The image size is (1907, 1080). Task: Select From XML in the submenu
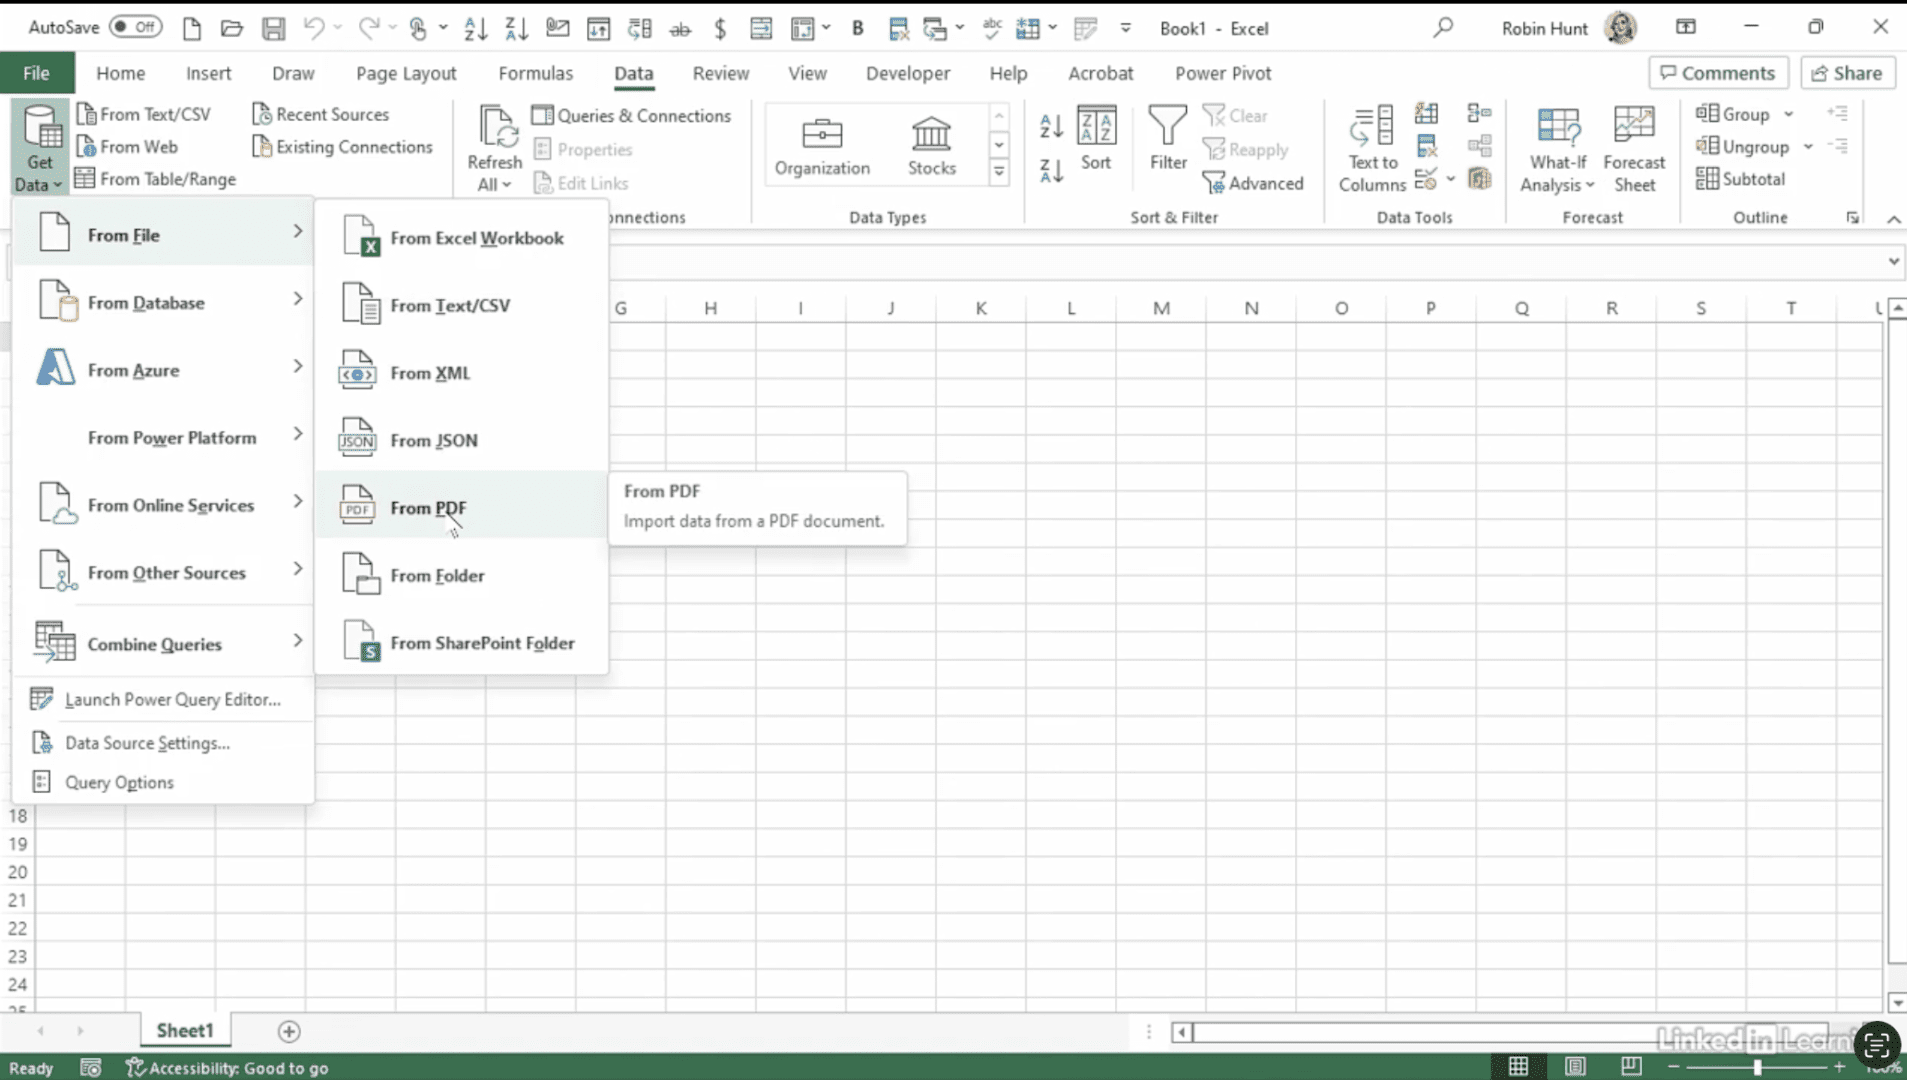point(461,373)
